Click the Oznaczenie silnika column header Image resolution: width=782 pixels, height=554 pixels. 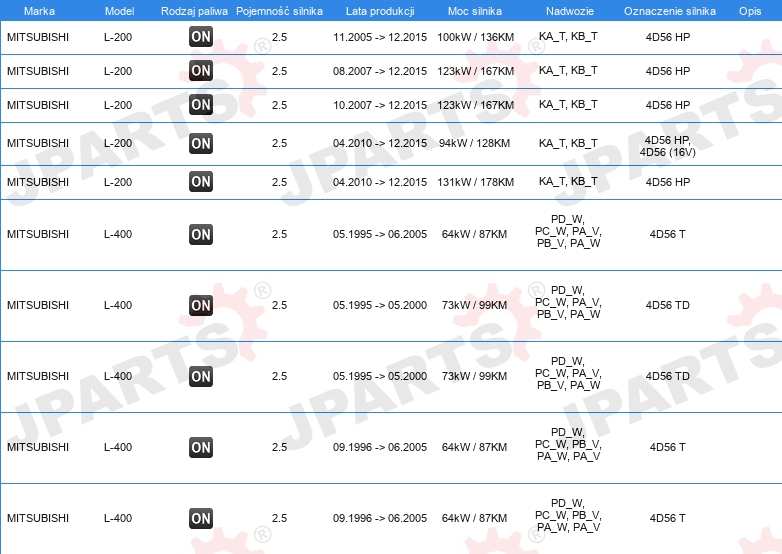tap(670, 11)
